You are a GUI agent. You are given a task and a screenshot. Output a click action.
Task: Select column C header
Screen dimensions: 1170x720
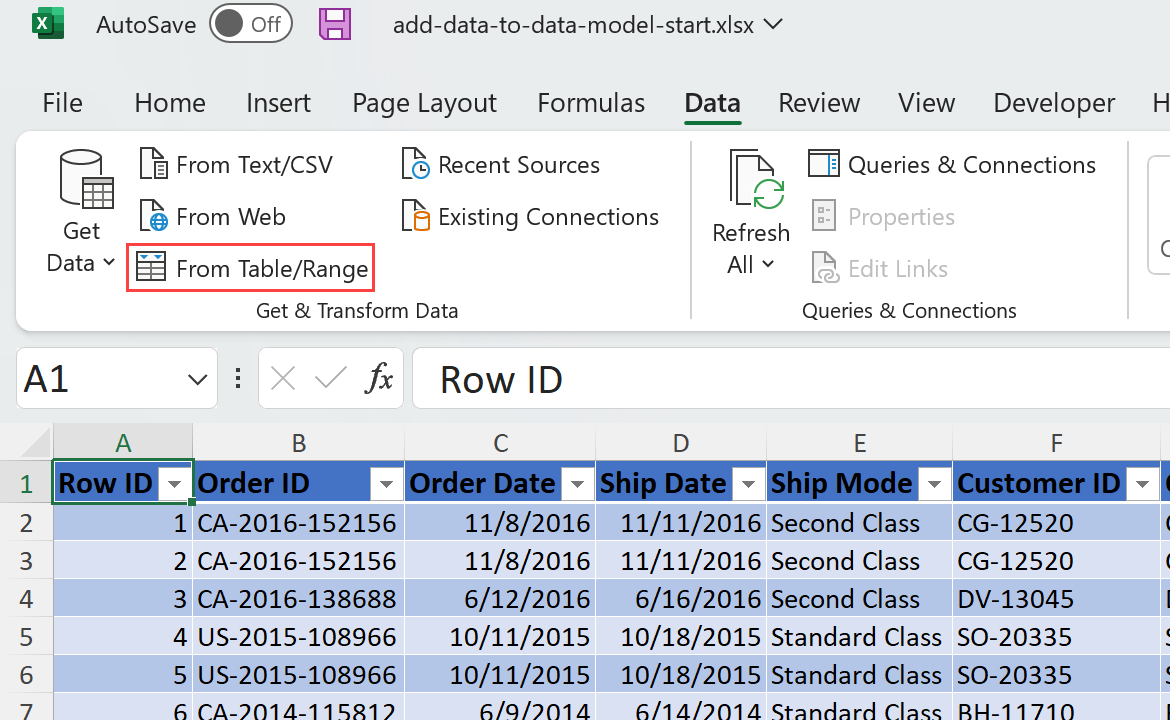500,443
